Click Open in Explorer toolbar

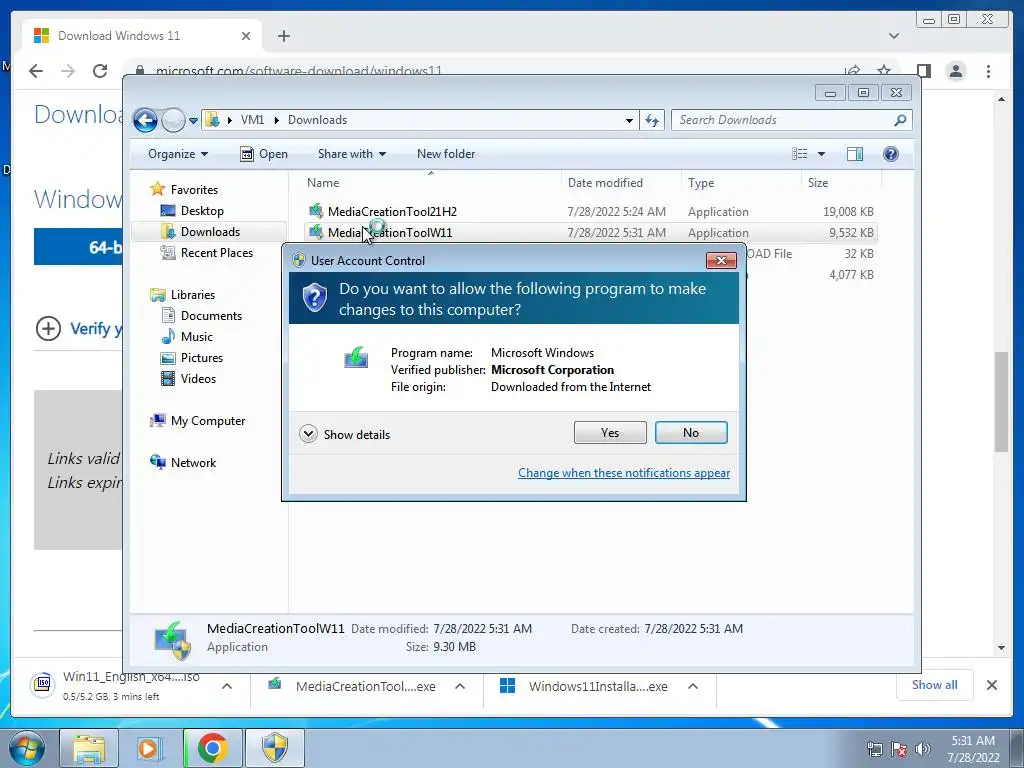tap(264, 154)
